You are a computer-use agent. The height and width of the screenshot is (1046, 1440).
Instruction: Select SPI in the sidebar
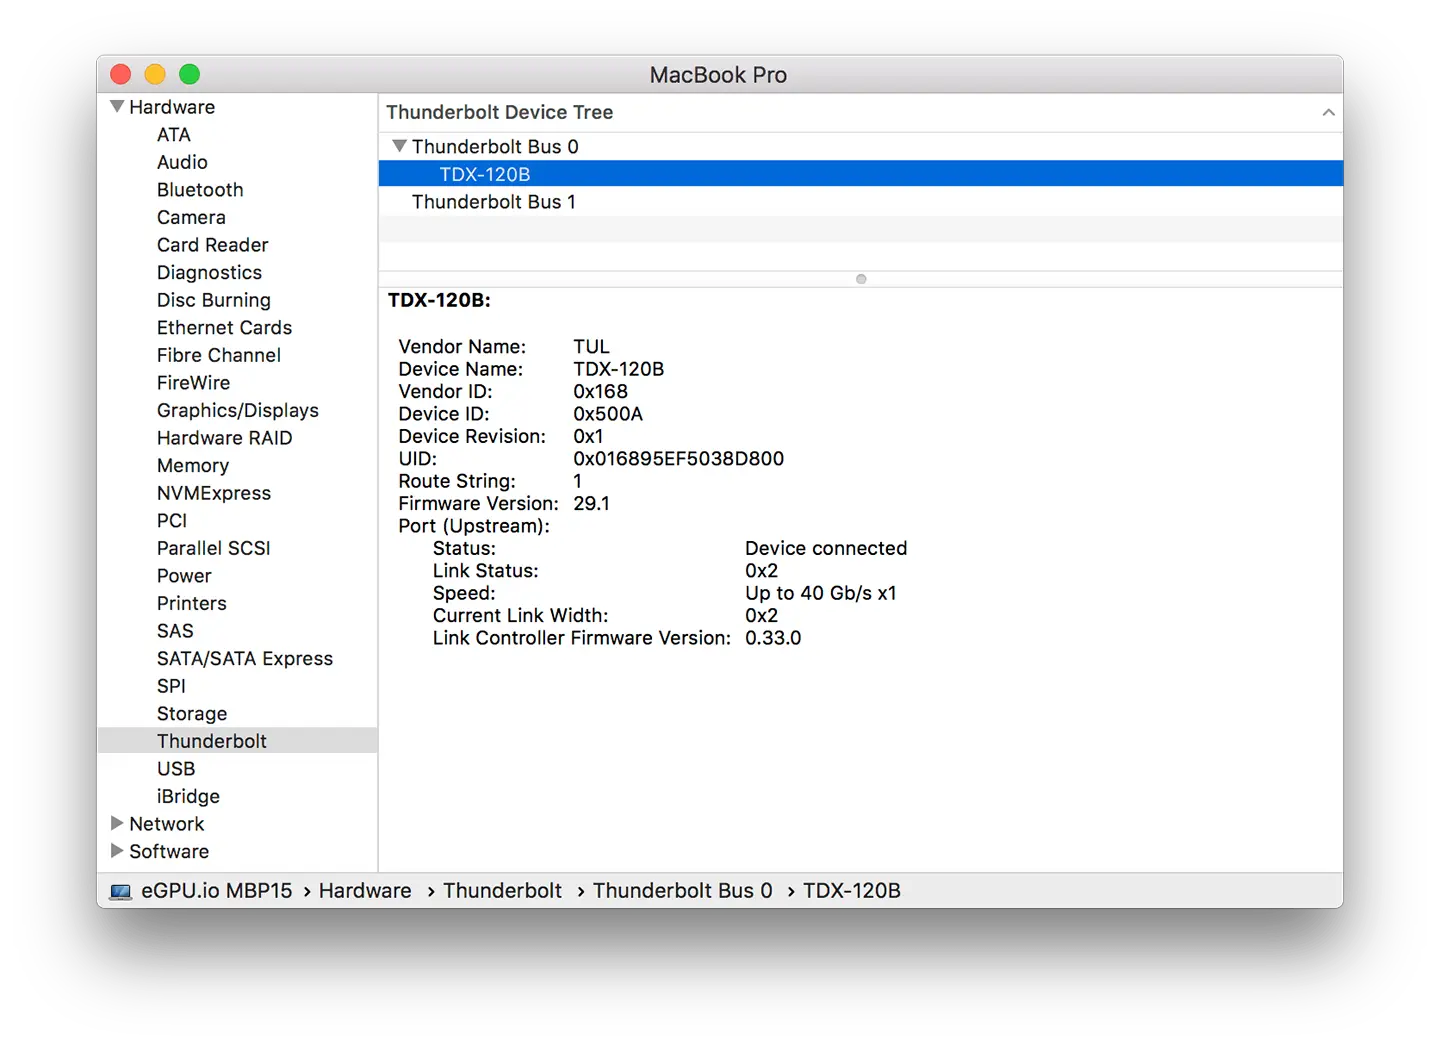coord(171,686)
